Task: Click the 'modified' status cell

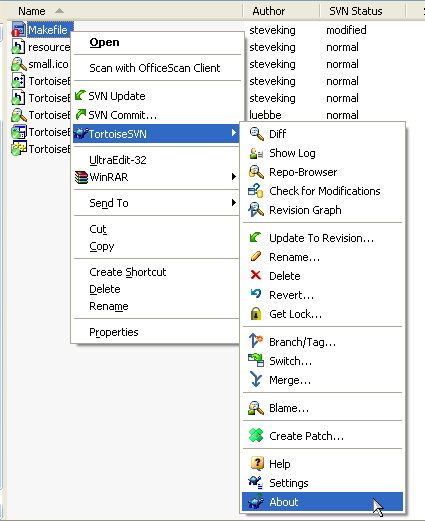Action: (x=346, y=30)
